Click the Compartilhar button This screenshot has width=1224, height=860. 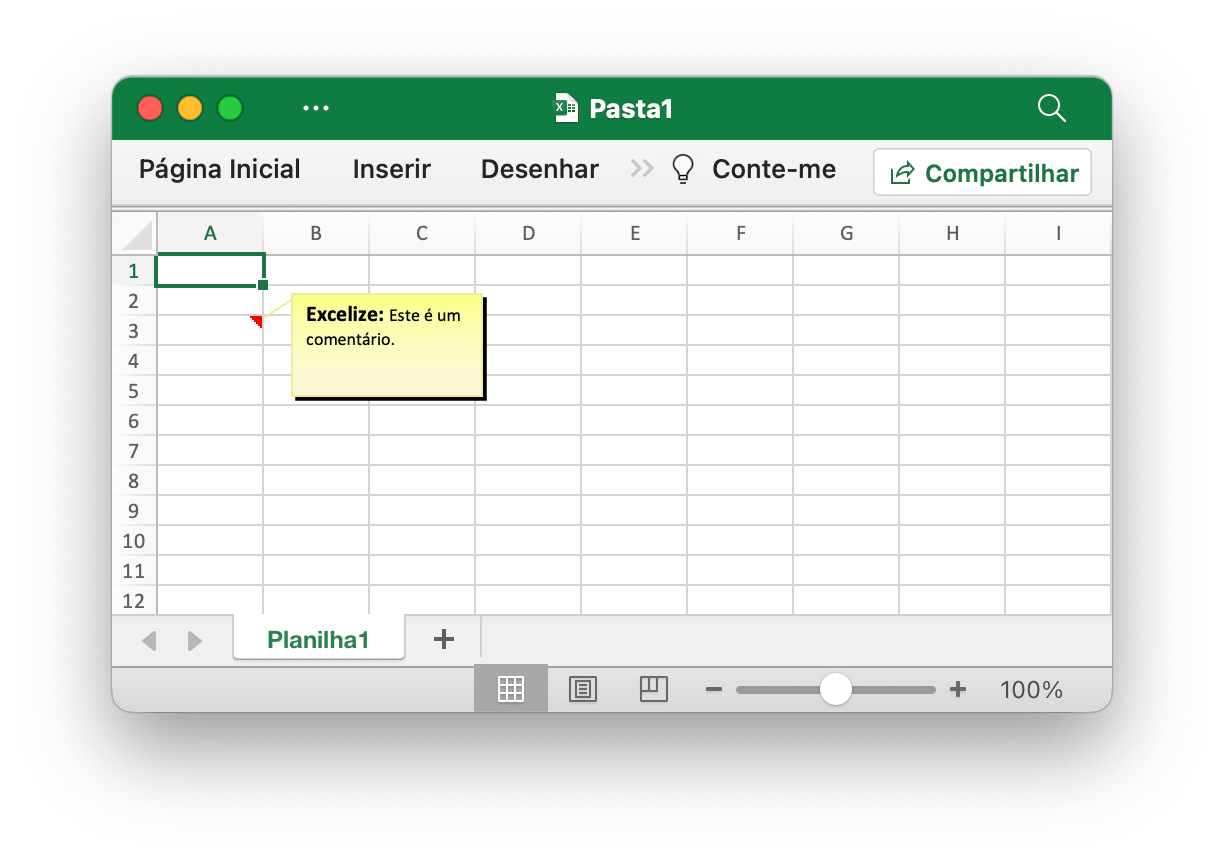click(x=983, y=173)
